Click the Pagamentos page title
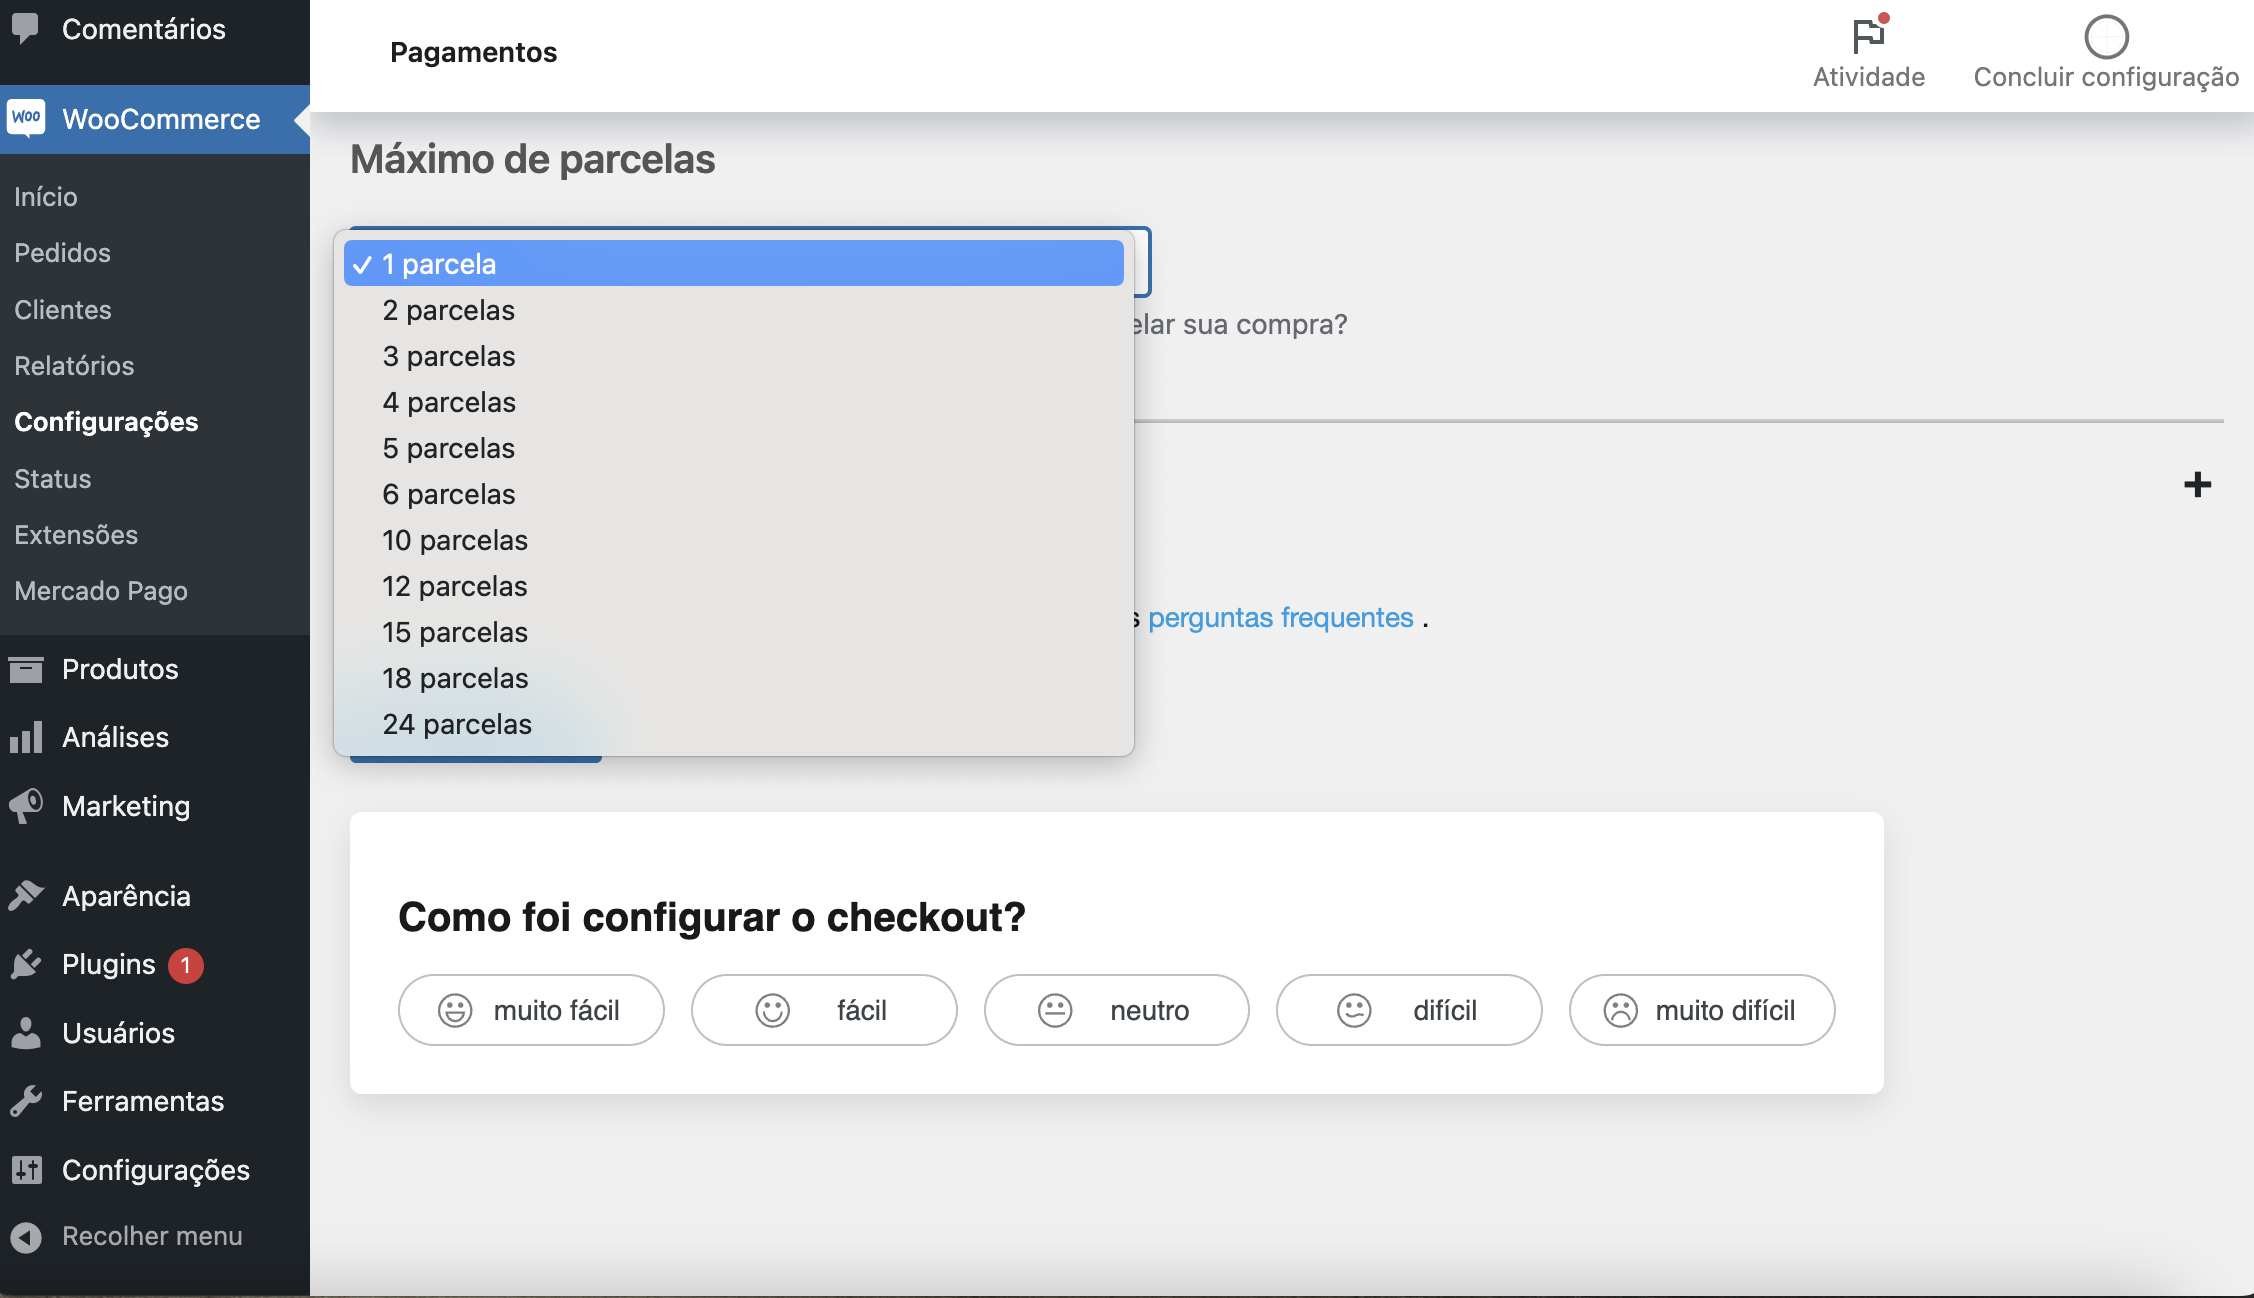Viewport: 2254px width, 1298px height. pyautogui.click(x=473, y=52)
